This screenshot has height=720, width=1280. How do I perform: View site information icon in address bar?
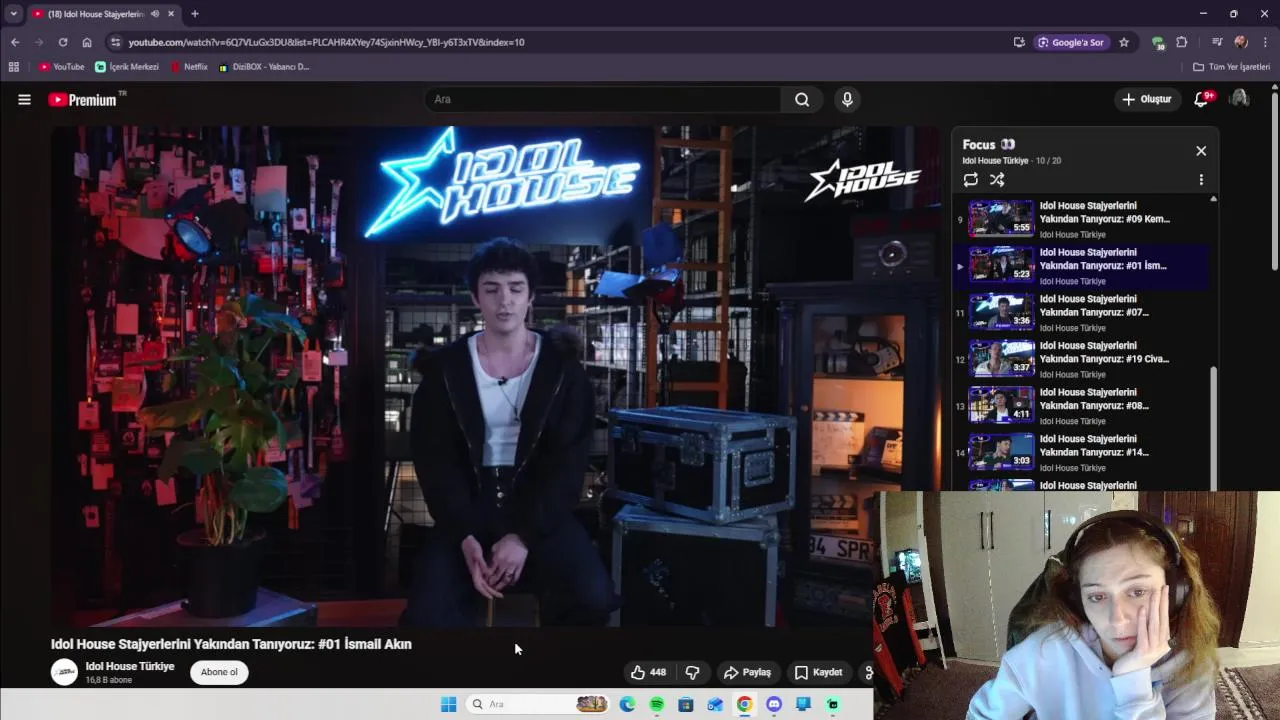116,42
